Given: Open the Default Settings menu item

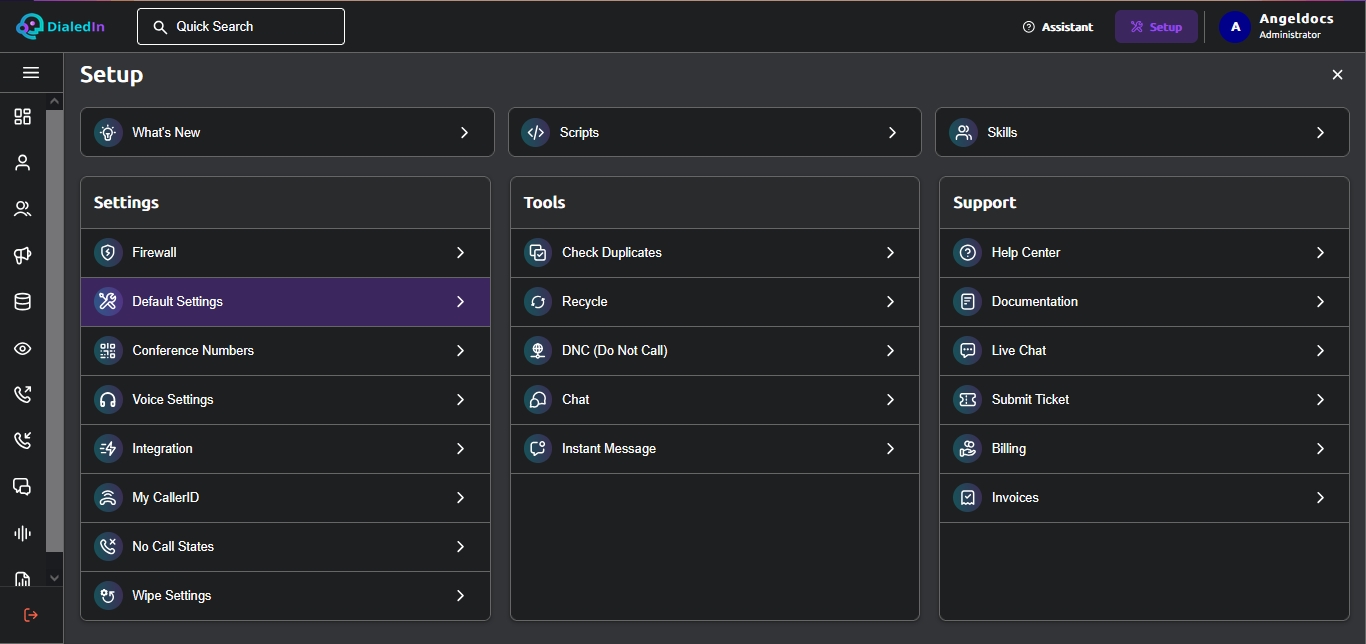Looking at the screenshot, I should (x=285, y=302).
